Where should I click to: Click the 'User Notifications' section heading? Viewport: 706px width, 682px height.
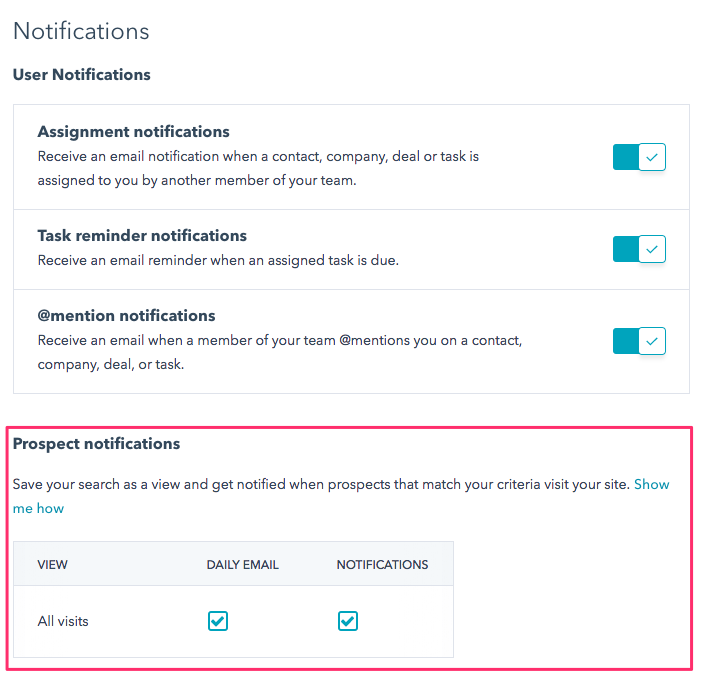pos(81,75)
